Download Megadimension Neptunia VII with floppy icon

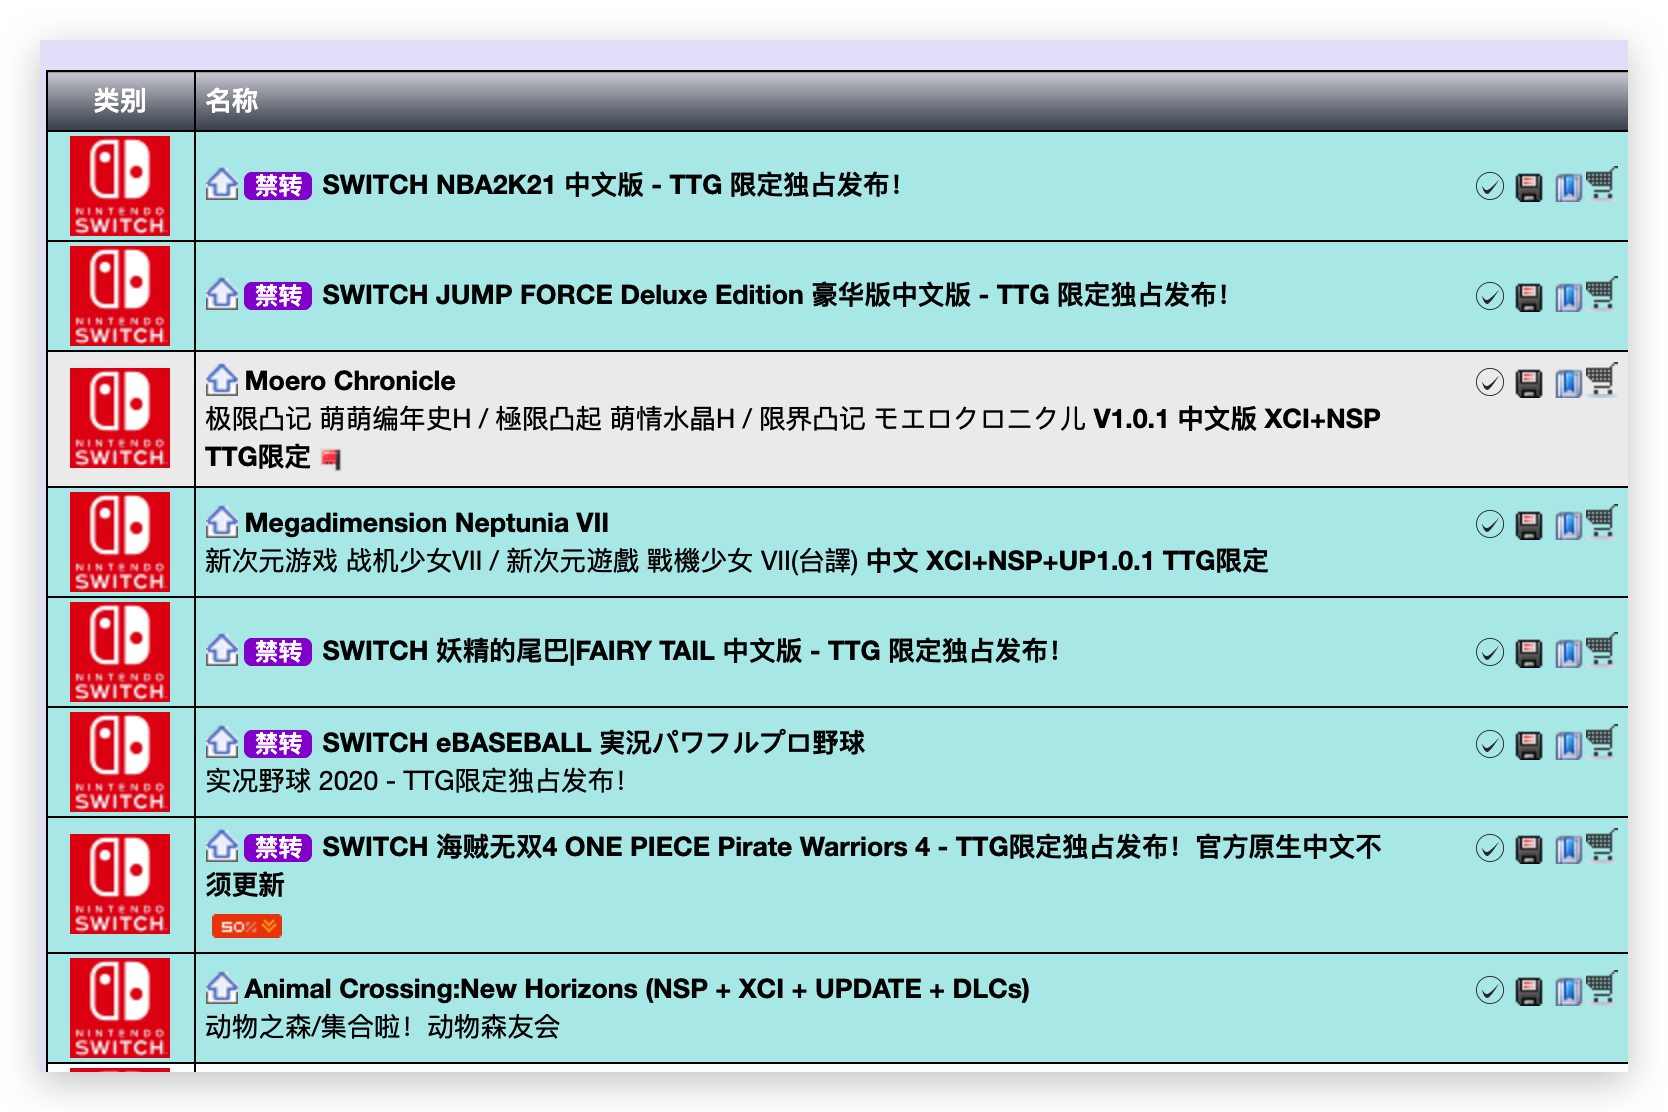pos(1528,525)
